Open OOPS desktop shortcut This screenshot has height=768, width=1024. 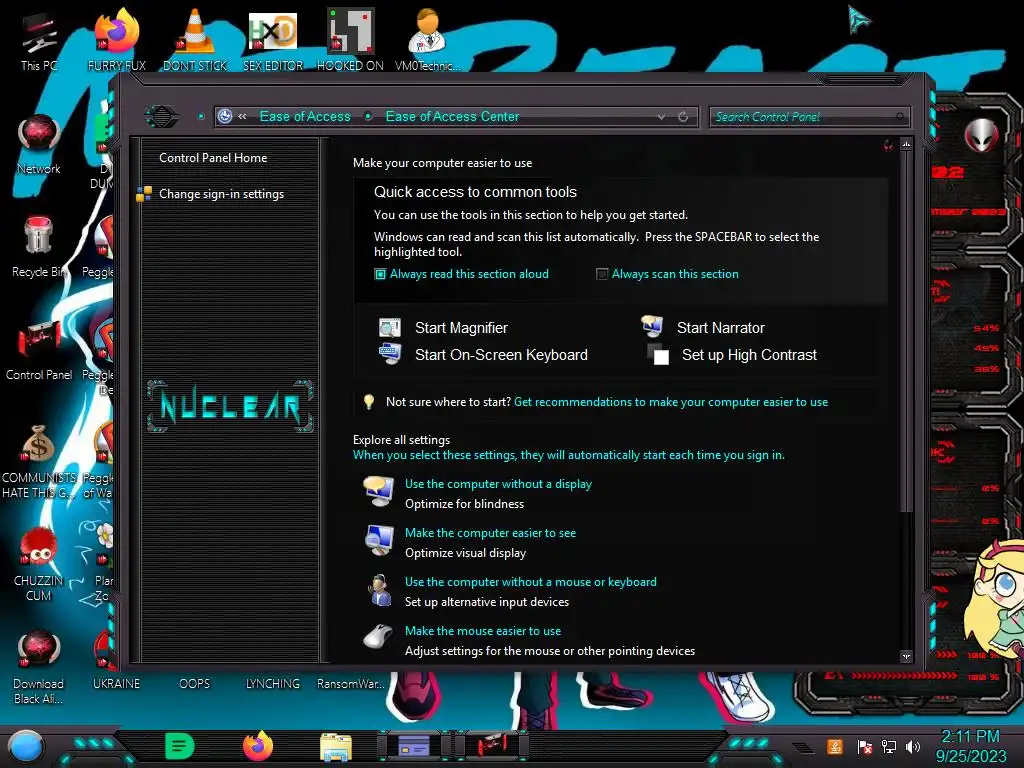click(195, 683)
